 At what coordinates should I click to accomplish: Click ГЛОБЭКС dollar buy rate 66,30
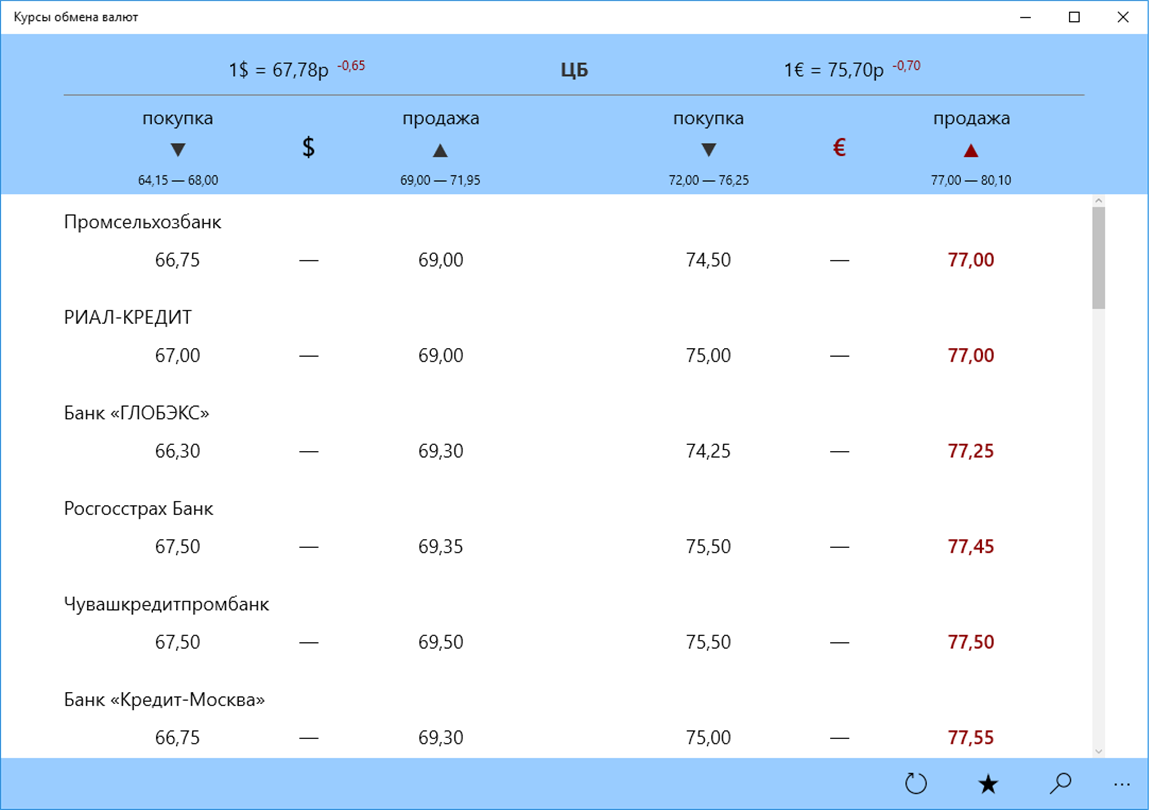[177, 451]
